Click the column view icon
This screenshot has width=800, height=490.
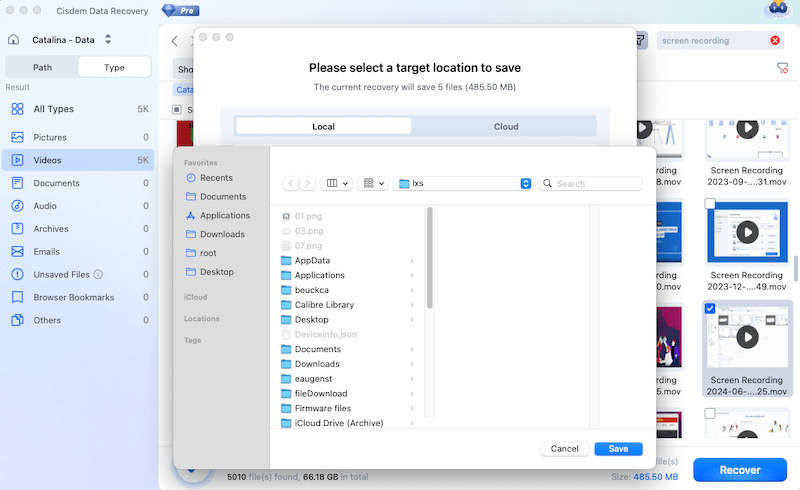(334, 184)
